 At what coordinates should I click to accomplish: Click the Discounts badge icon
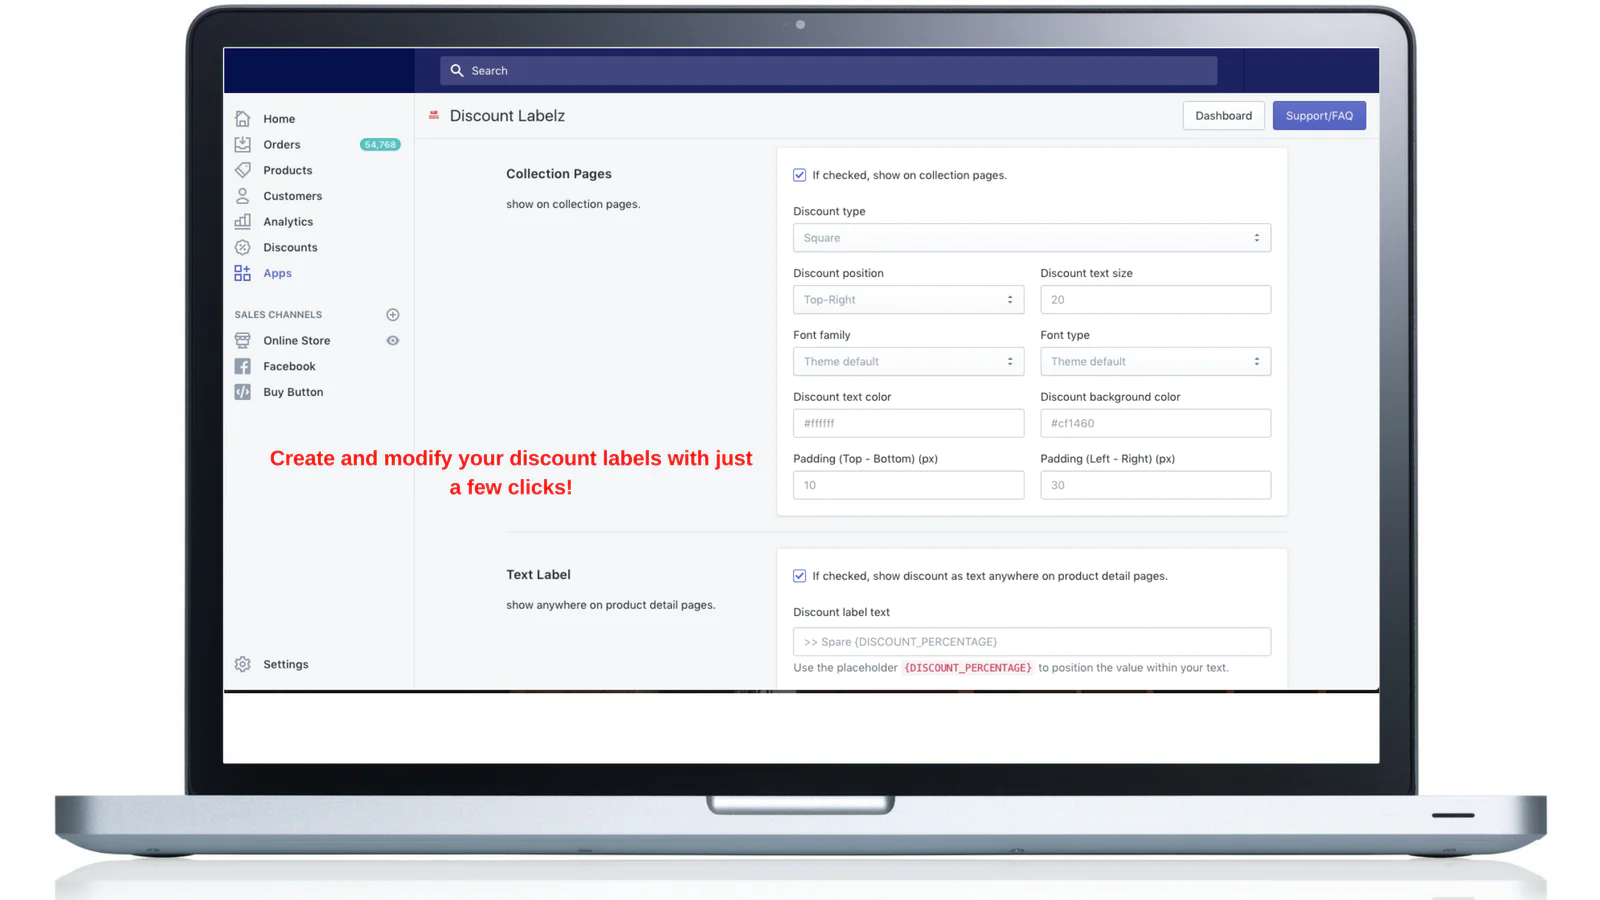(x=242, y=247)
